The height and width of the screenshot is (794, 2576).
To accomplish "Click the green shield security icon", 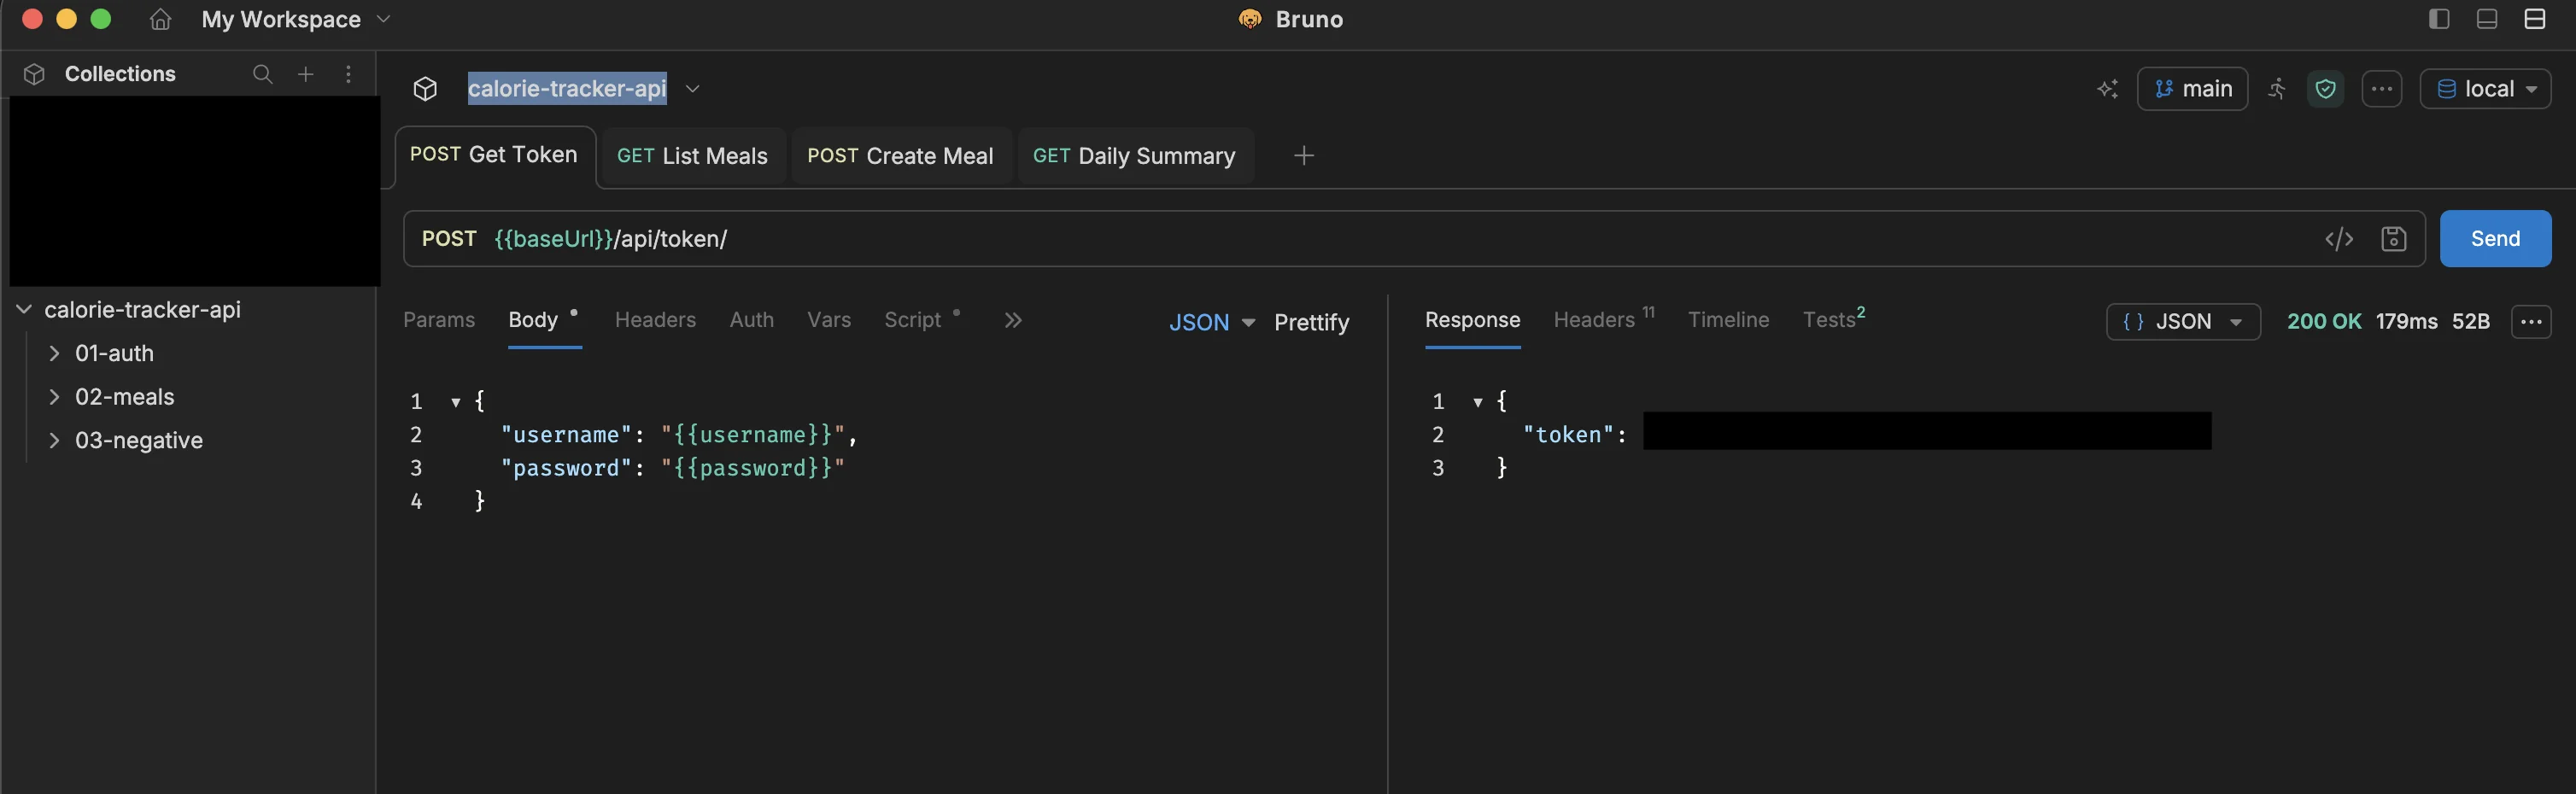I will (x=2326, y=89).
